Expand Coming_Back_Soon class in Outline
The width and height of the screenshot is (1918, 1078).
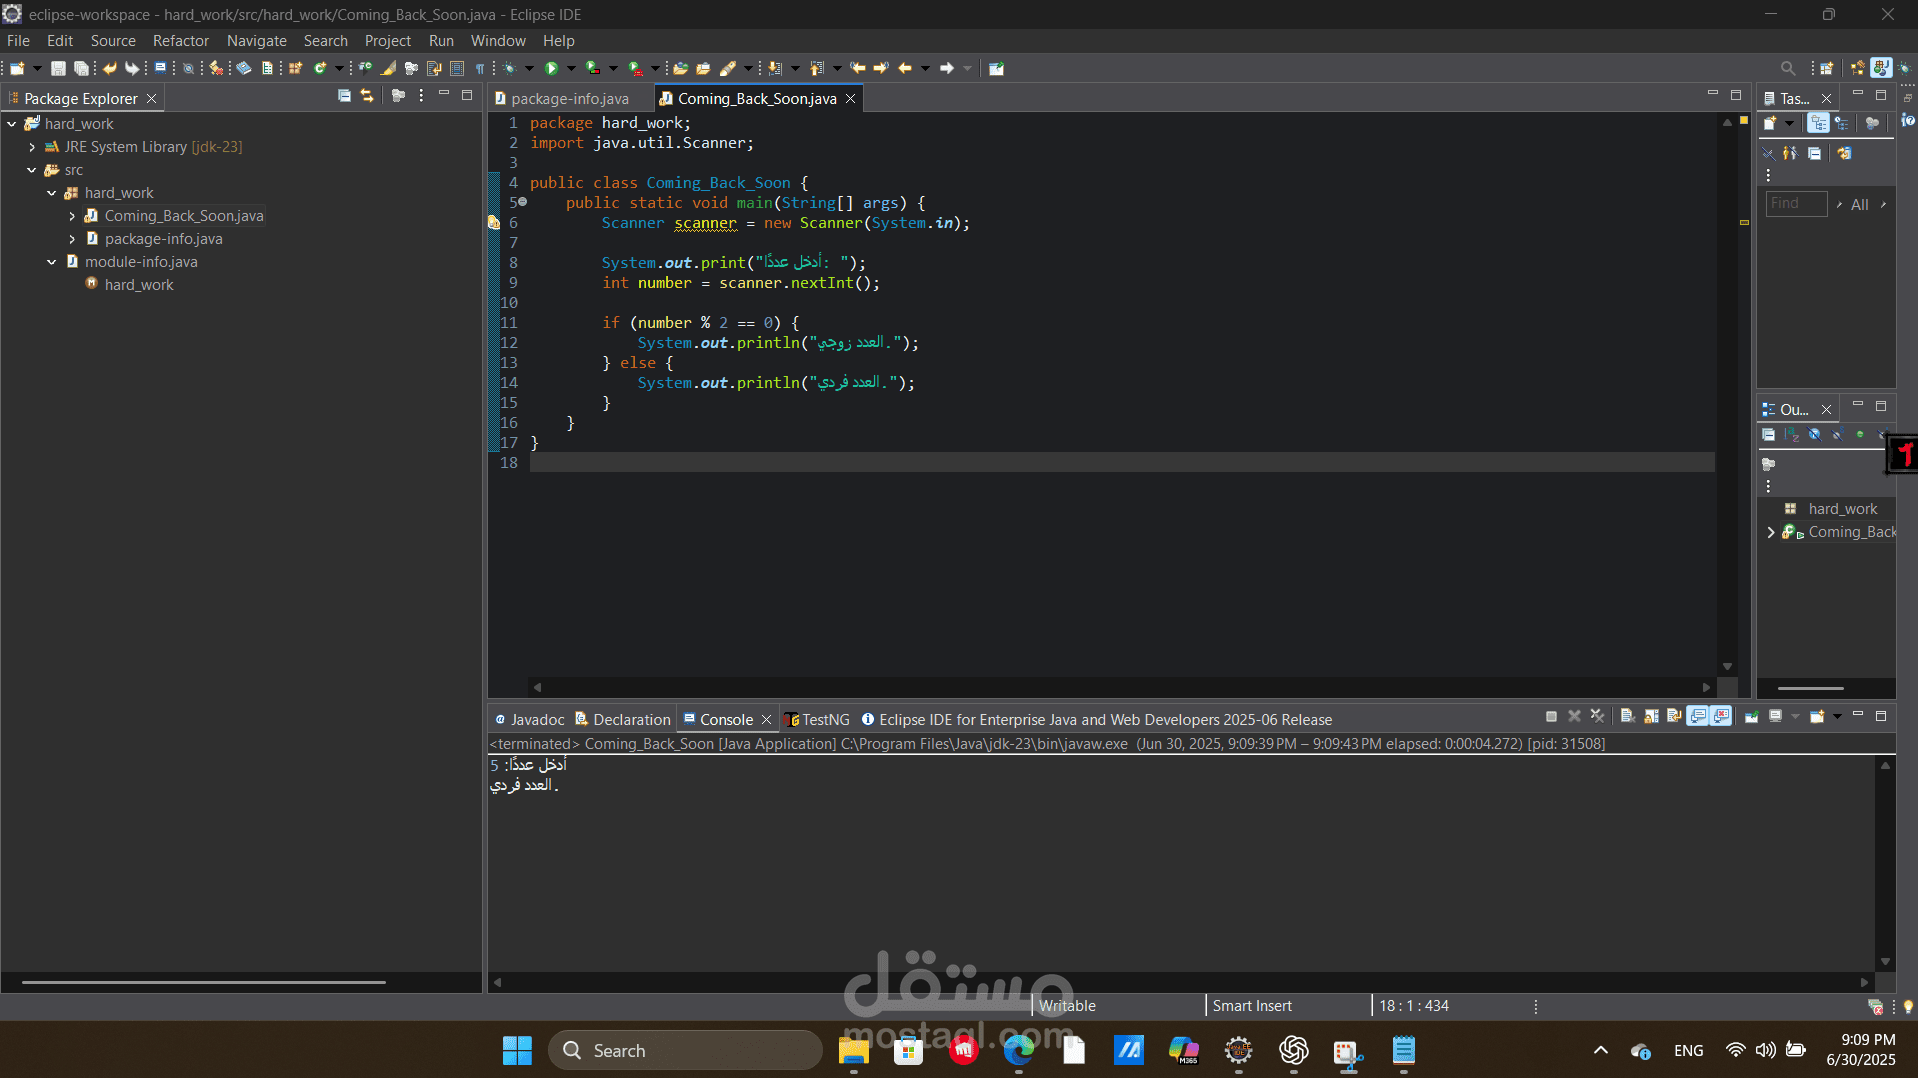point(1771,532)
